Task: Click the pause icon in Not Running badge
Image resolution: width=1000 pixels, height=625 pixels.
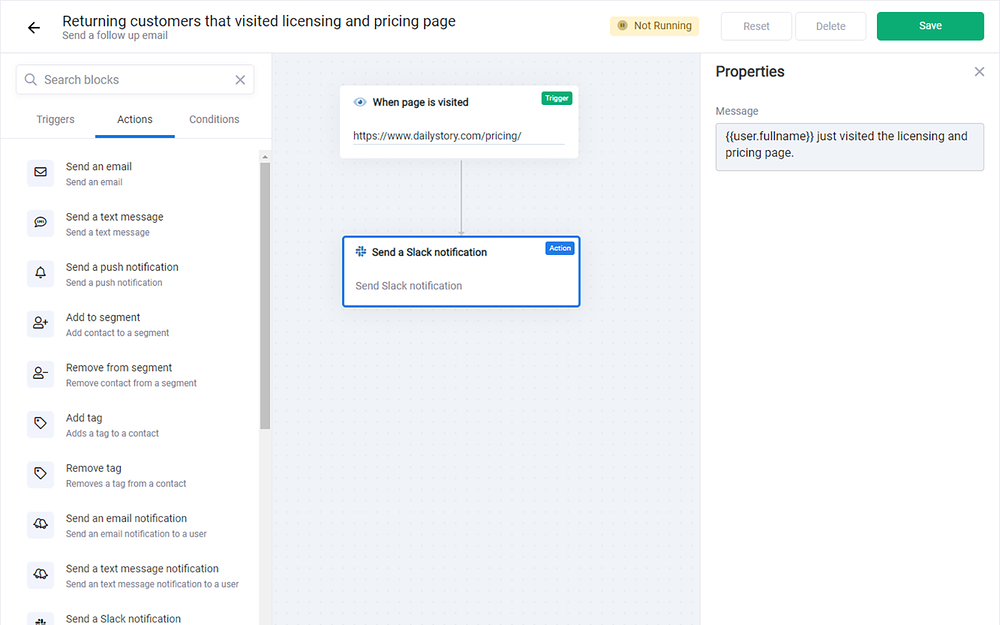Action: click(x=622, y=26)
